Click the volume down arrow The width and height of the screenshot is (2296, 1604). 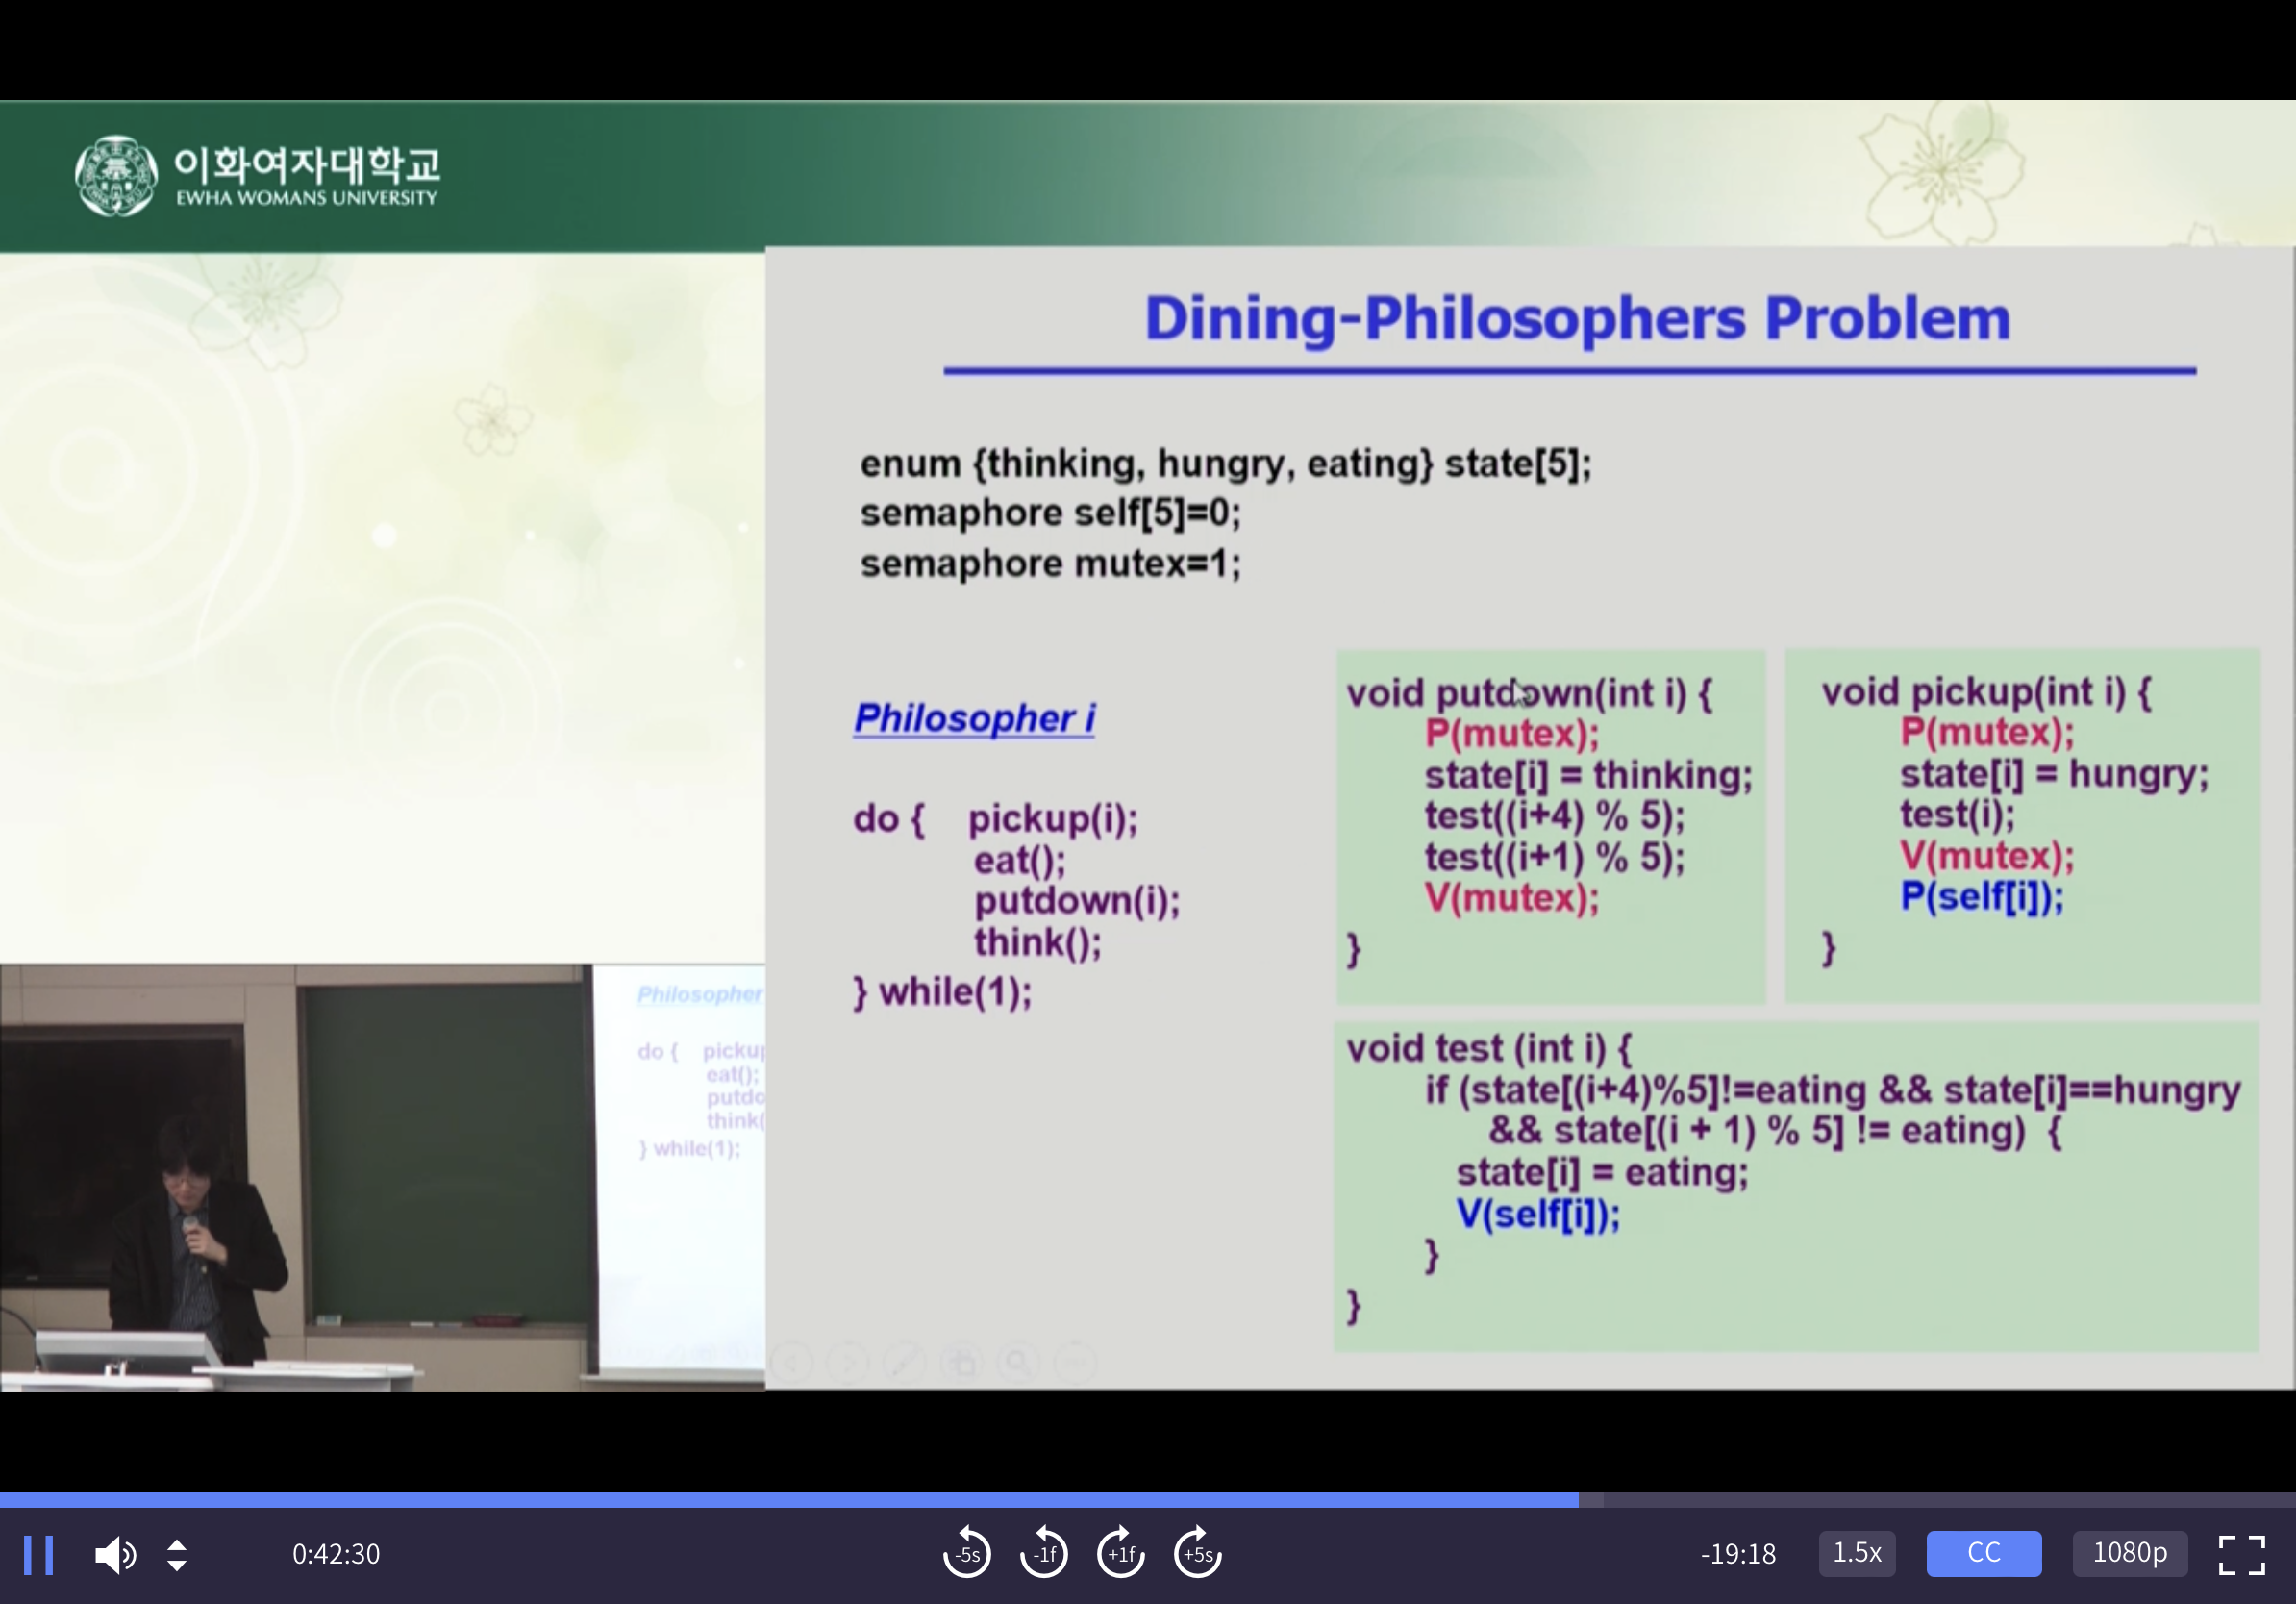click(177, 1566)
